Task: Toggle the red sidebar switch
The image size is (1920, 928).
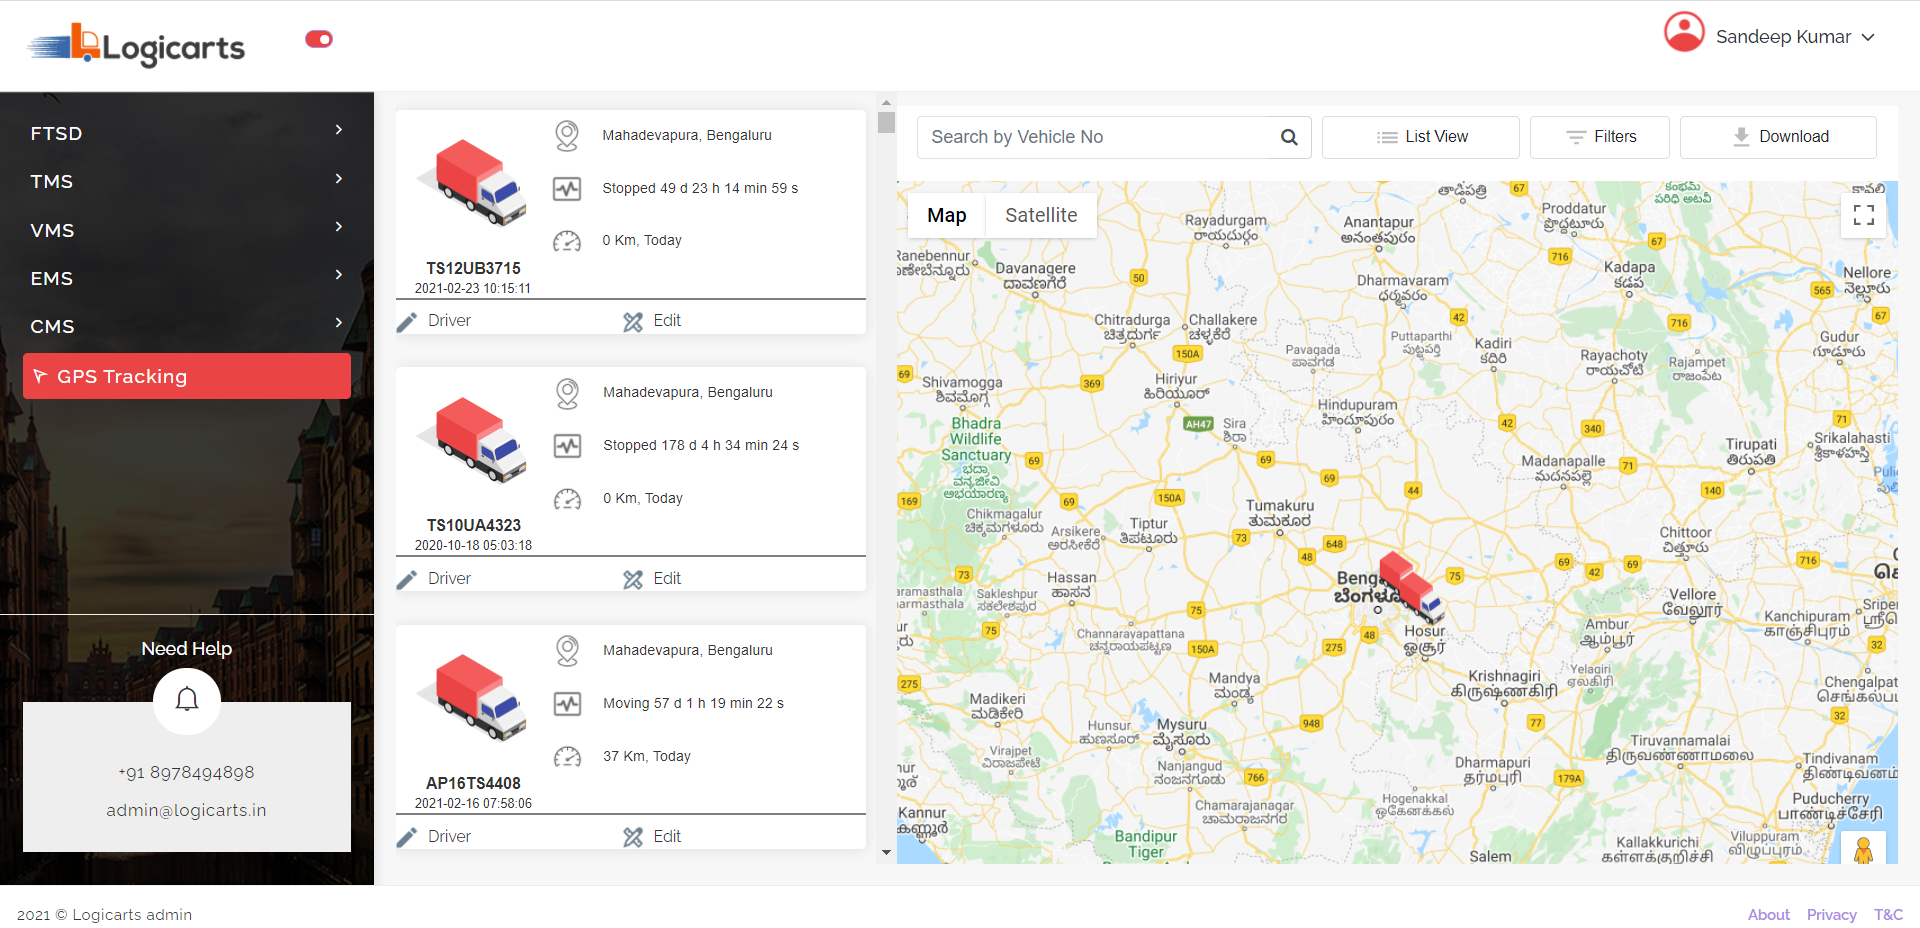Action: click(x=319, y=39)
